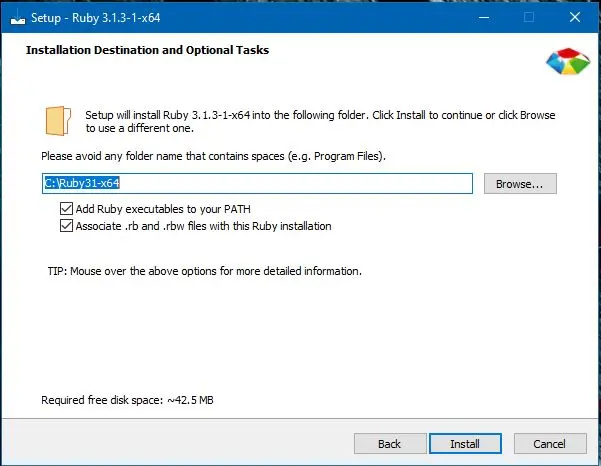The image size is (601, 466).
Task: Click the 'Required free disk space: ~42.5 MB' text
Action: 127,400
